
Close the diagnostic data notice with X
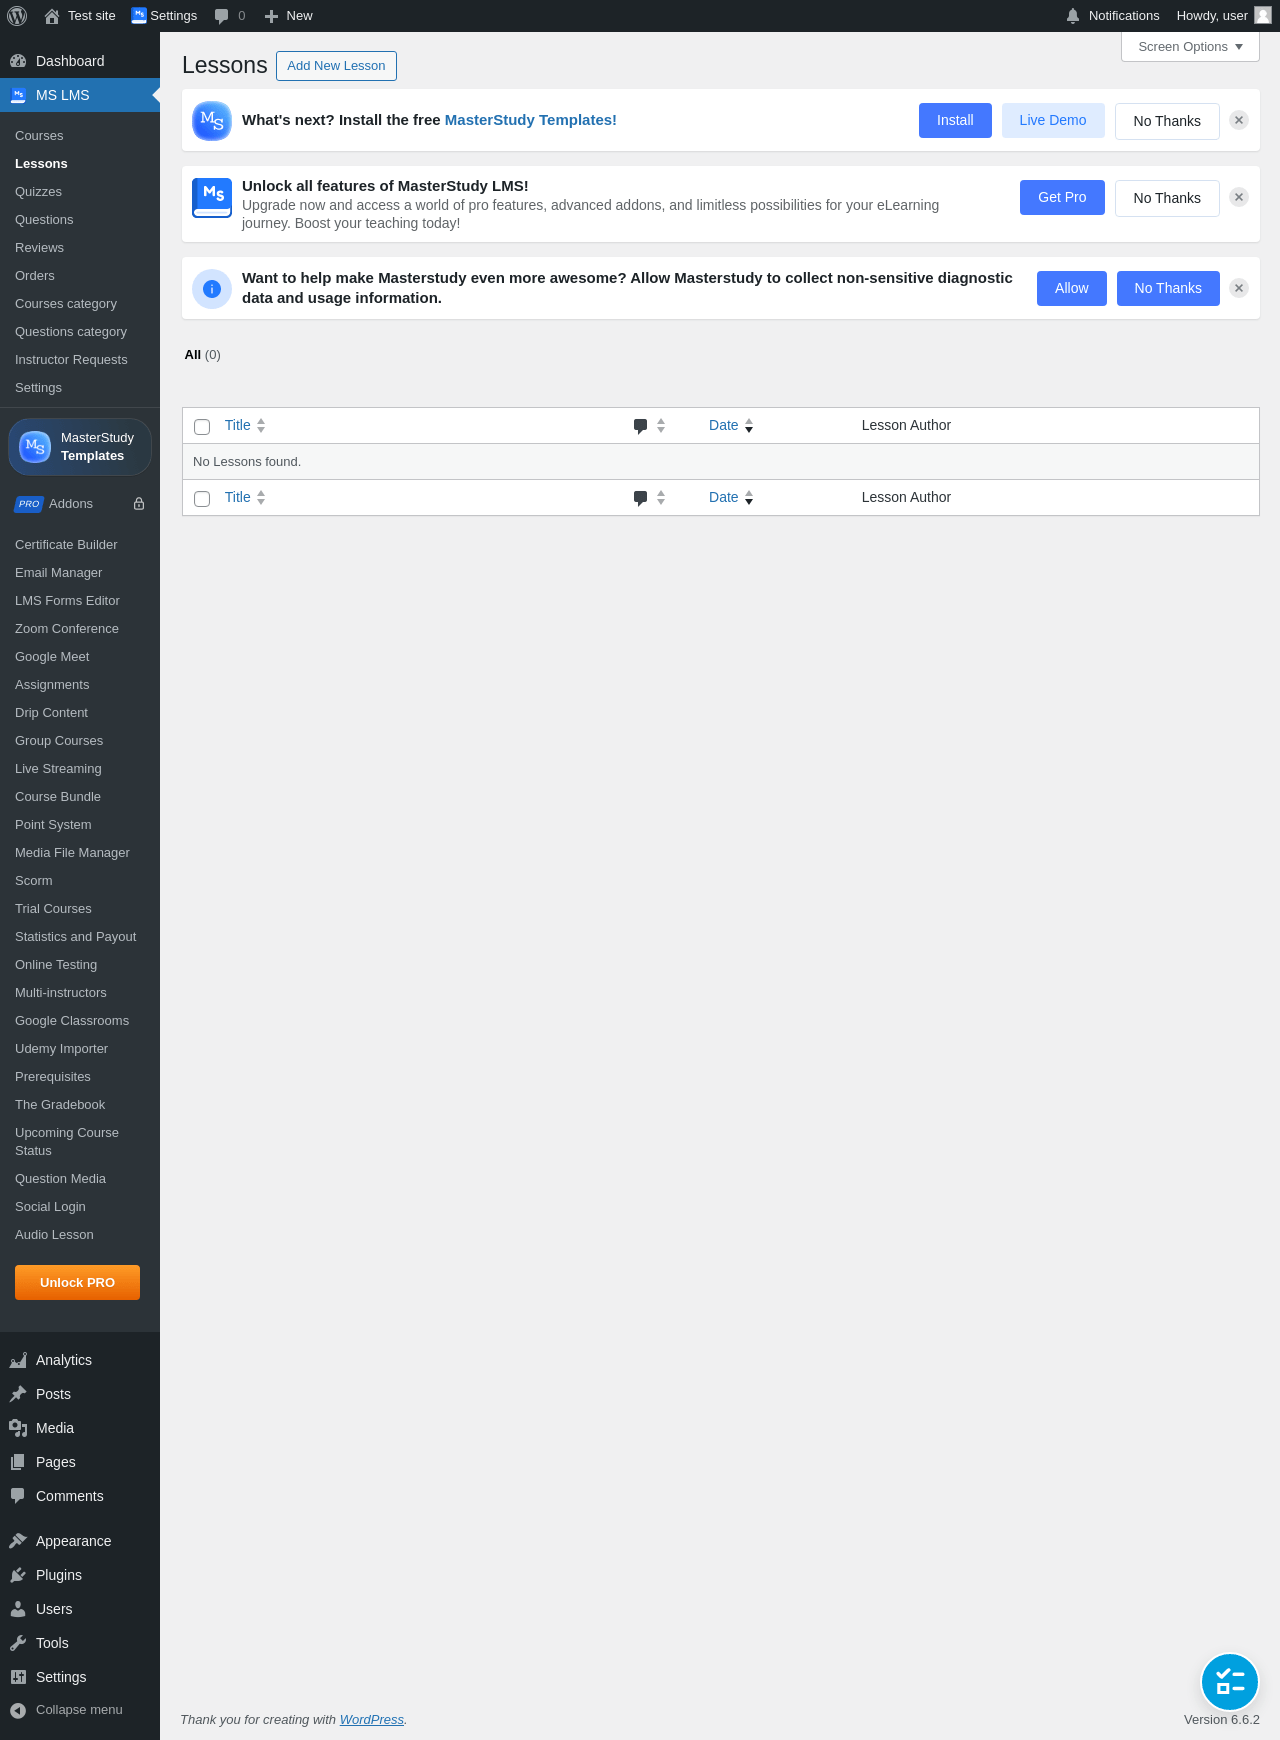tap(1239, 288)
